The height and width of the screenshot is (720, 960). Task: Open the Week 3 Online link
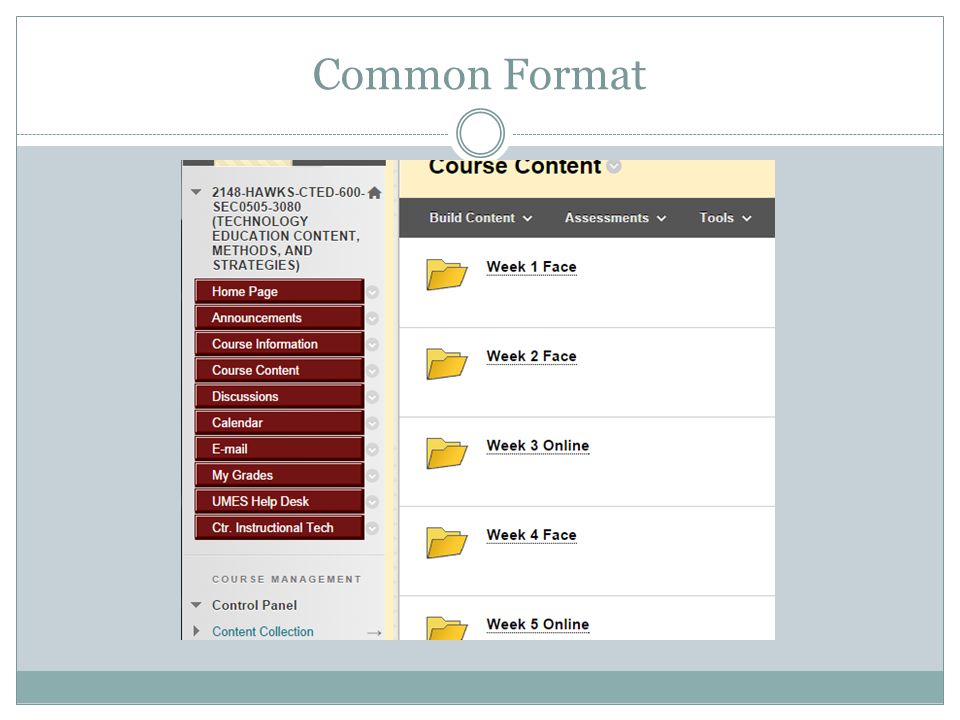click(538, 446)
